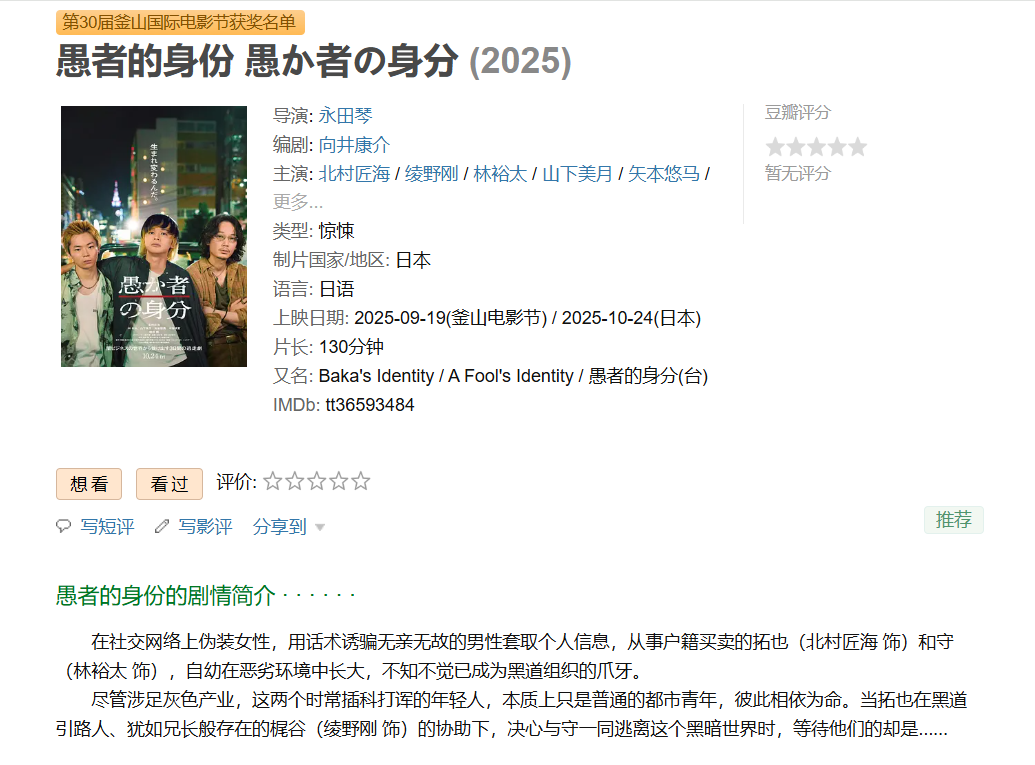Open the 写影评 review link
Viewport: 1035px width, 765px height.
tap(205, 526)
